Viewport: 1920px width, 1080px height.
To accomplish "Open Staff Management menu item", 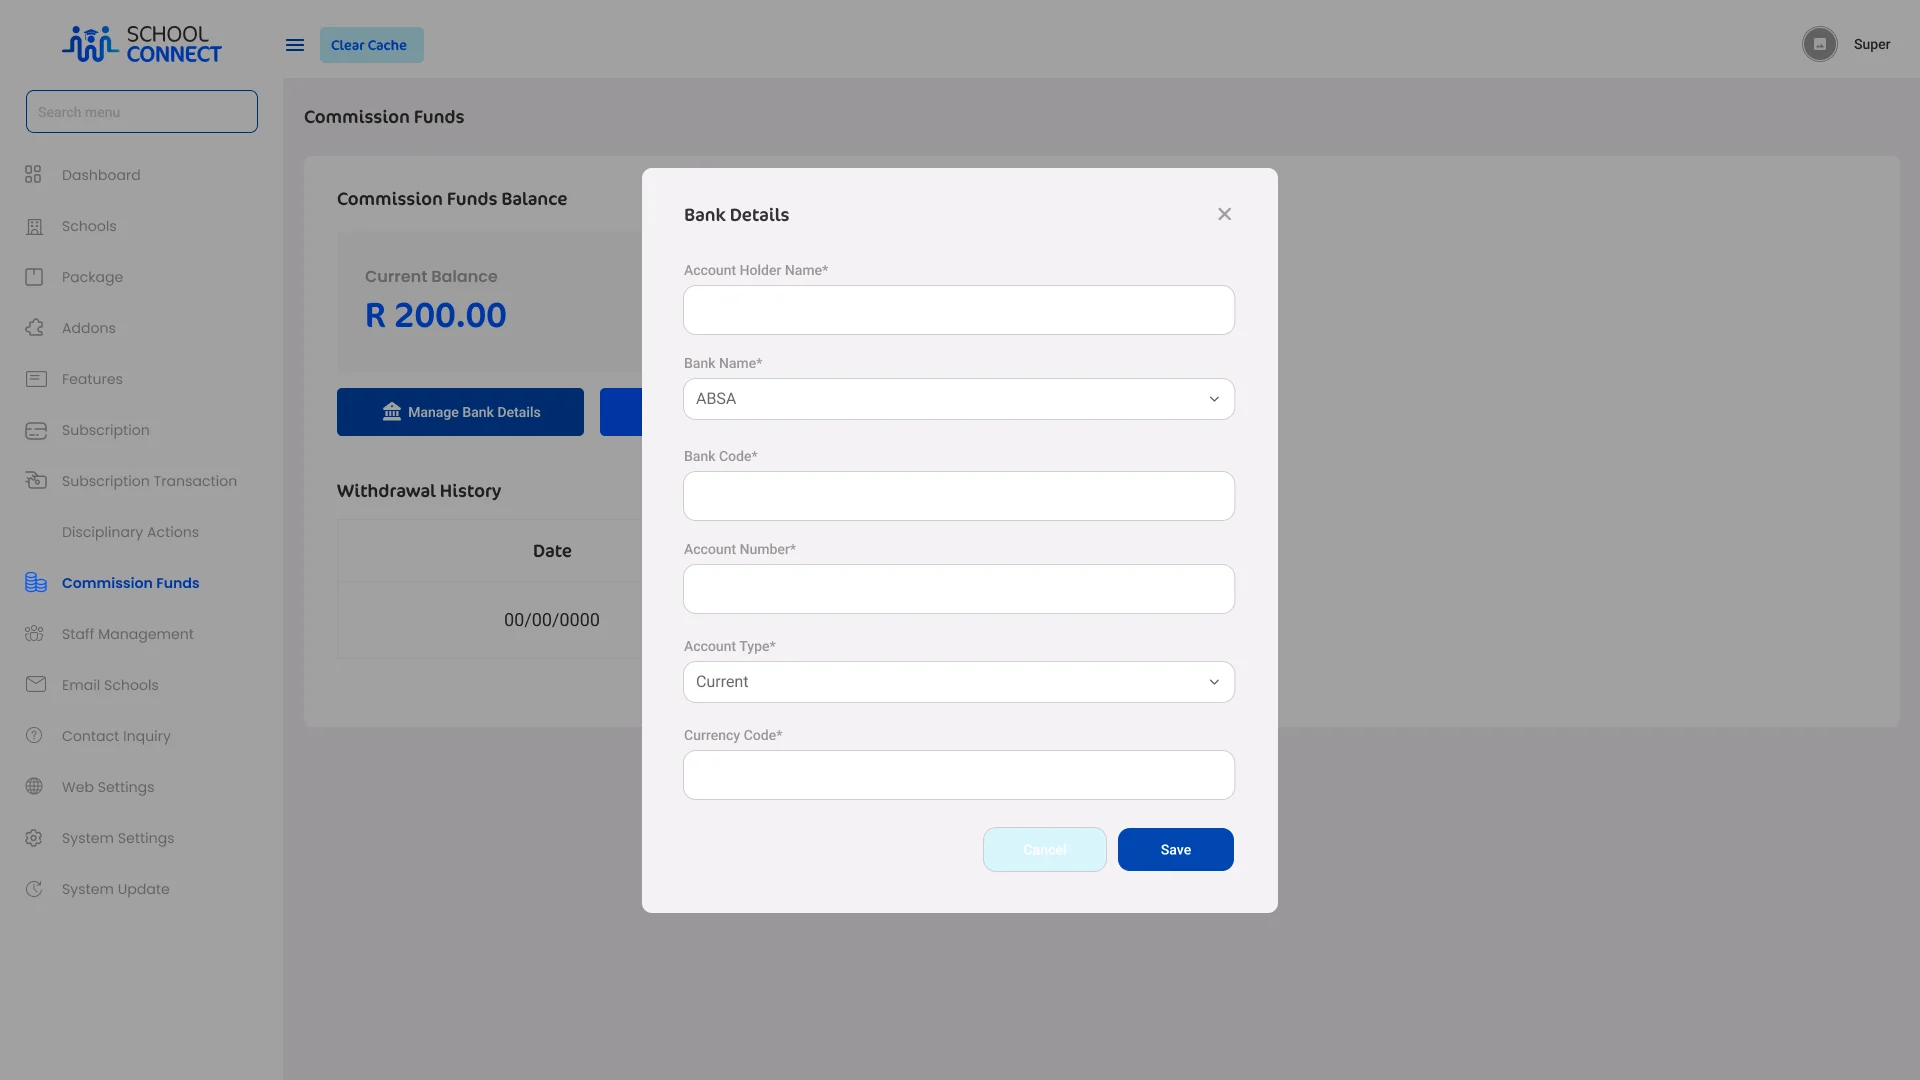I will 128,634.
